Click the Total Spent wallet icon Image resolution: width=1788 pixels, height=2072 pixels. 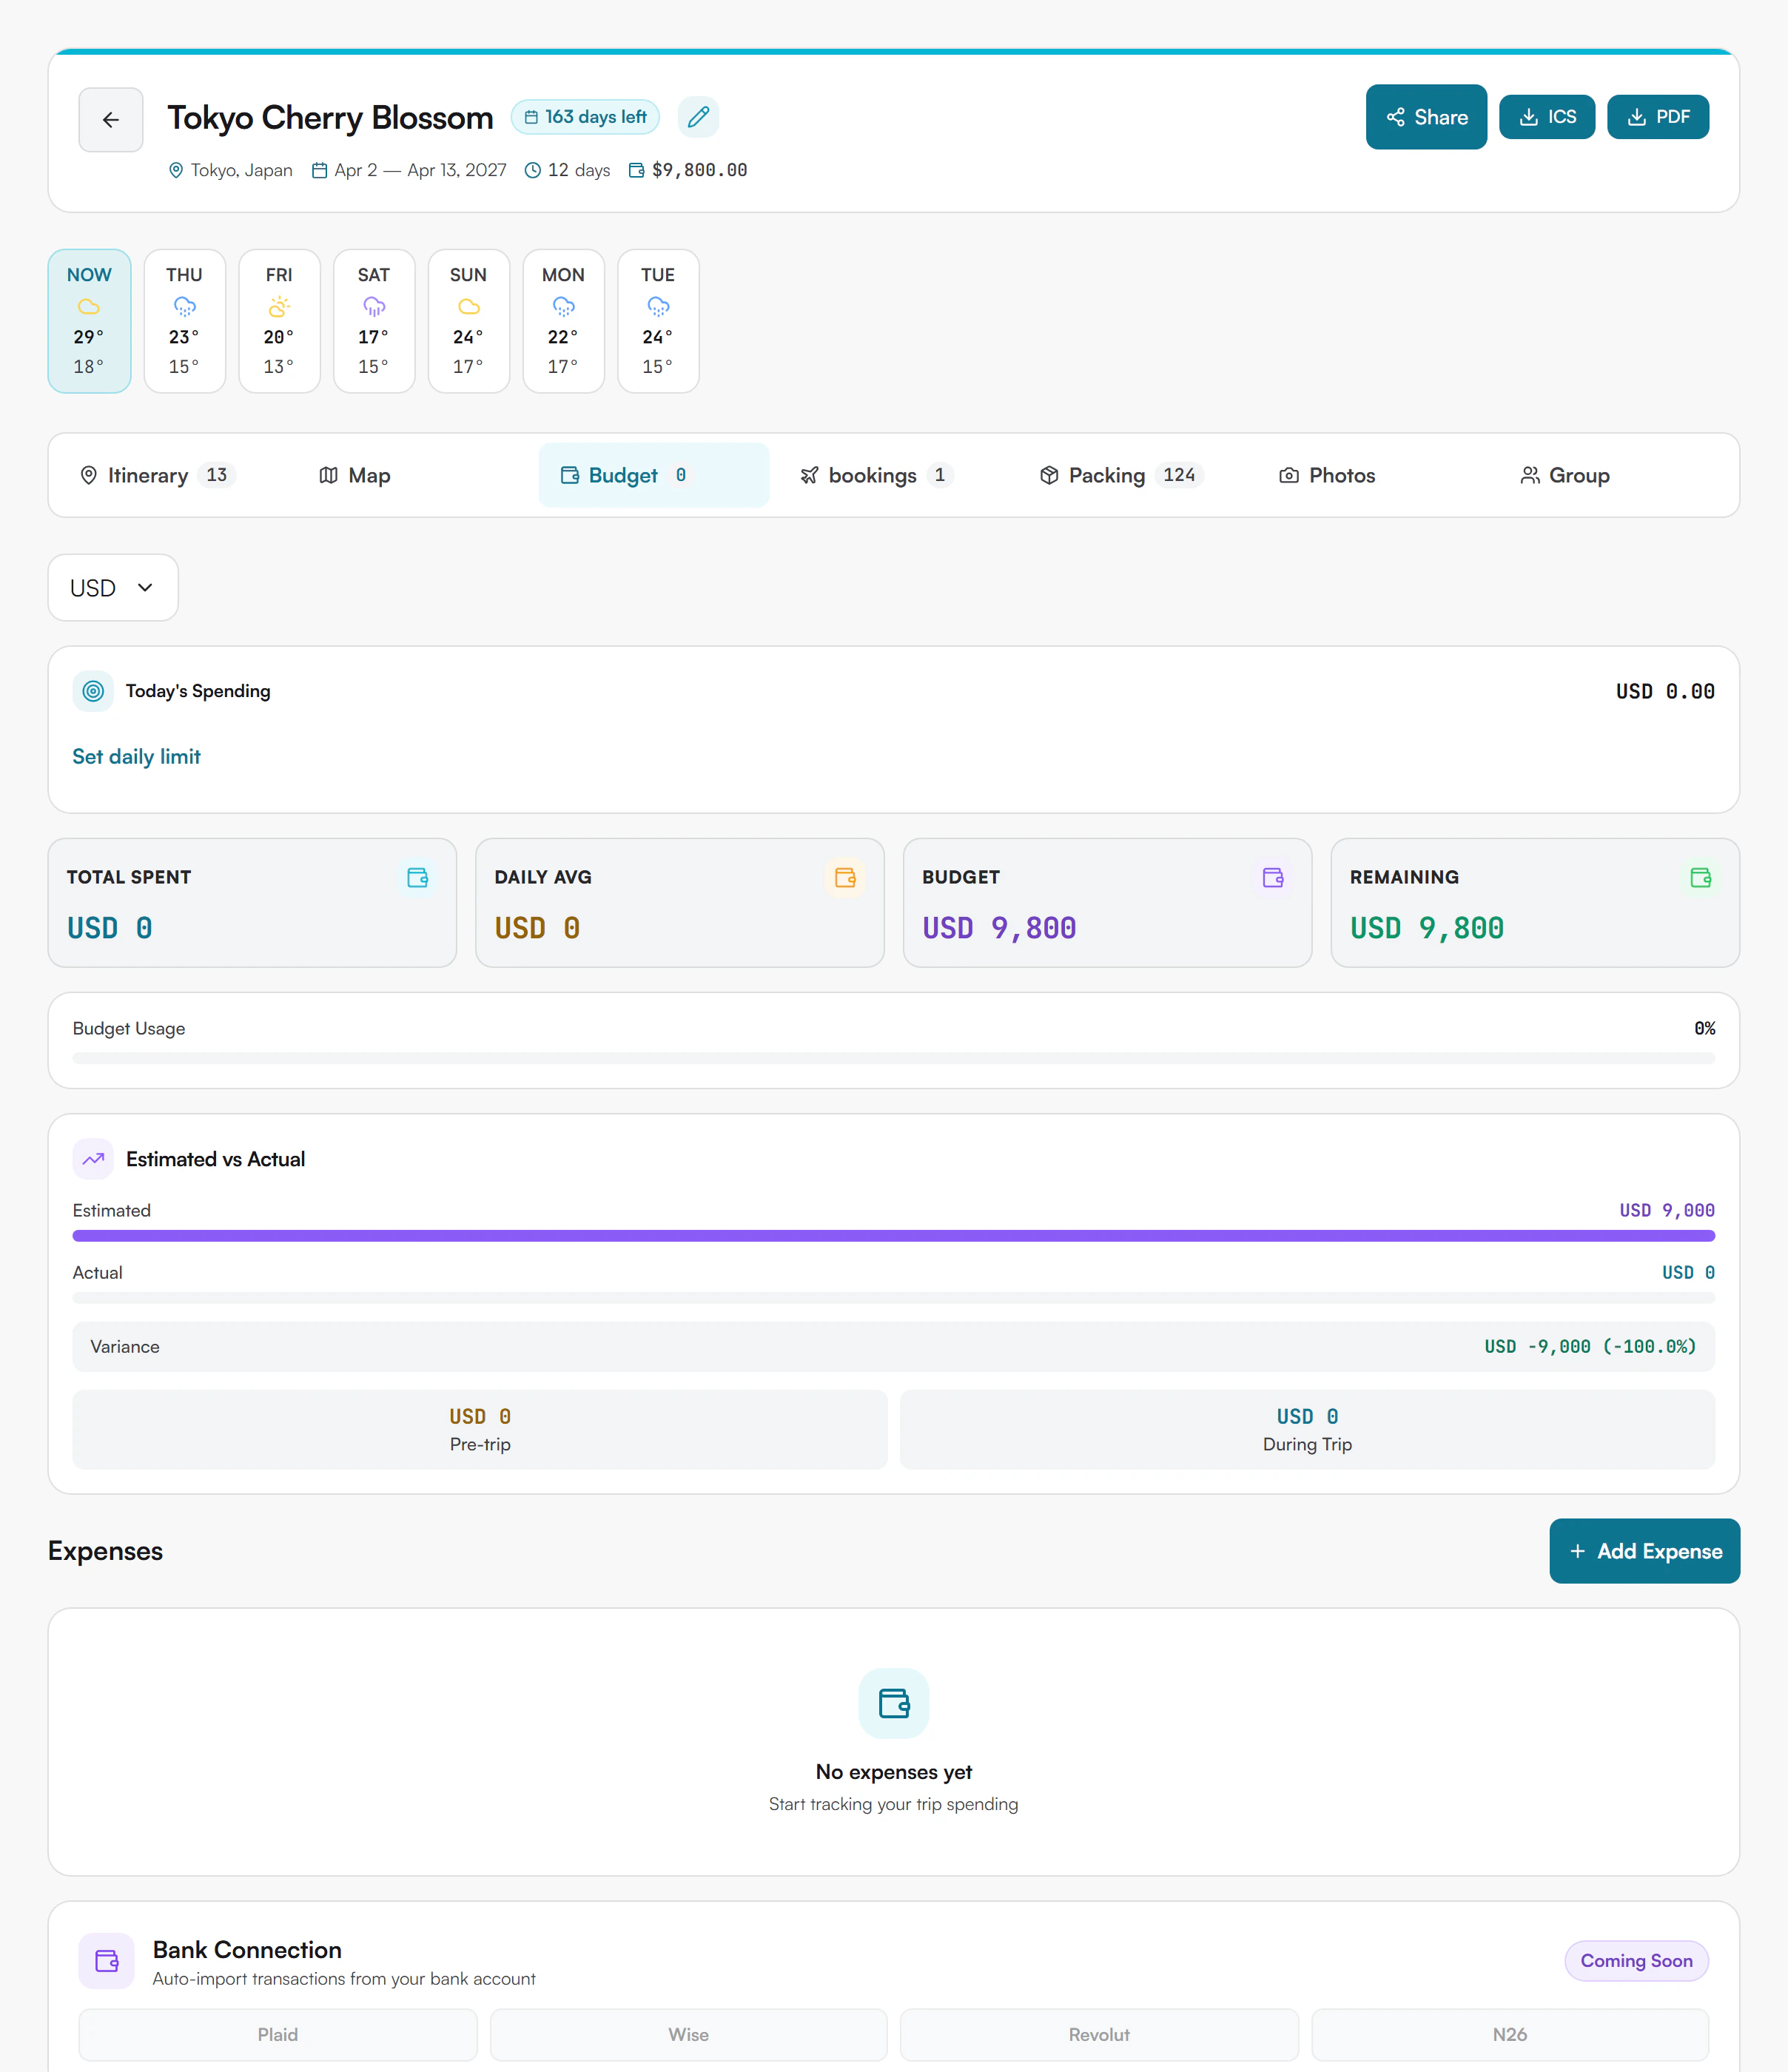click(418, 878)
